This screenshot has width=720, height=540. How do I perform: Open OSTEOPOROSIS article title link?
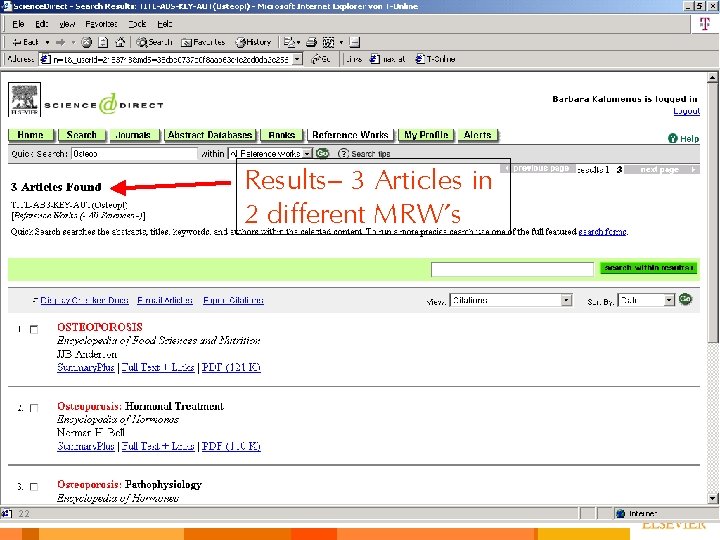100,327
